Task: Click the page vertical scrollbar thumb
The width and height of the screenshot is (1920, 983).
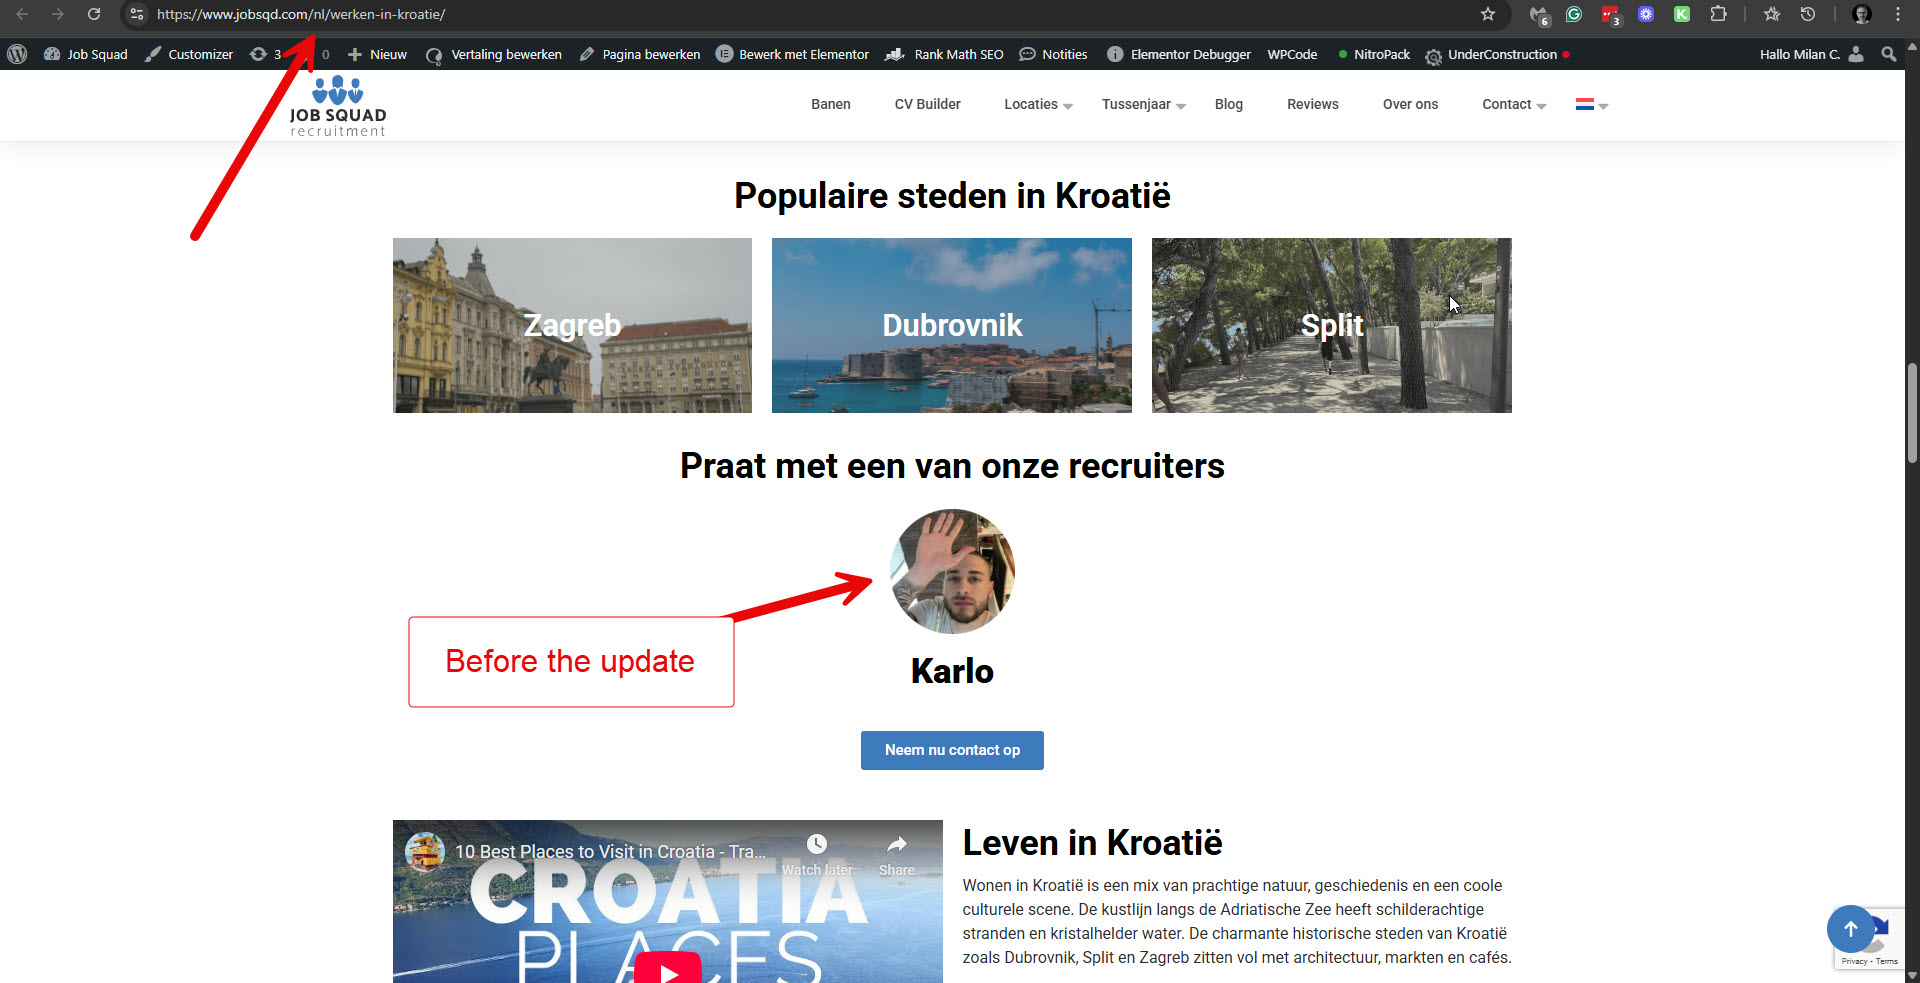Action: [x=1912, y=413]
